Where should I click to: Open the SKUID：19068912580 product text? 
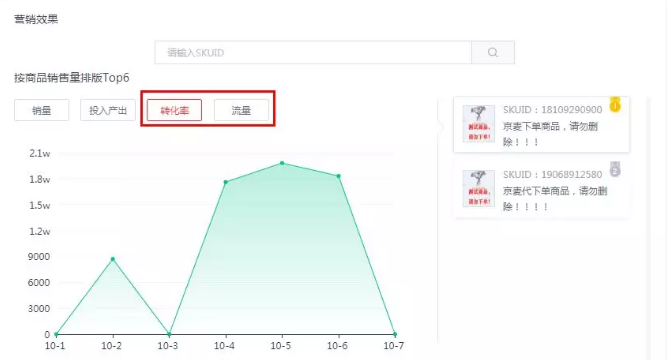click(553, 174)
